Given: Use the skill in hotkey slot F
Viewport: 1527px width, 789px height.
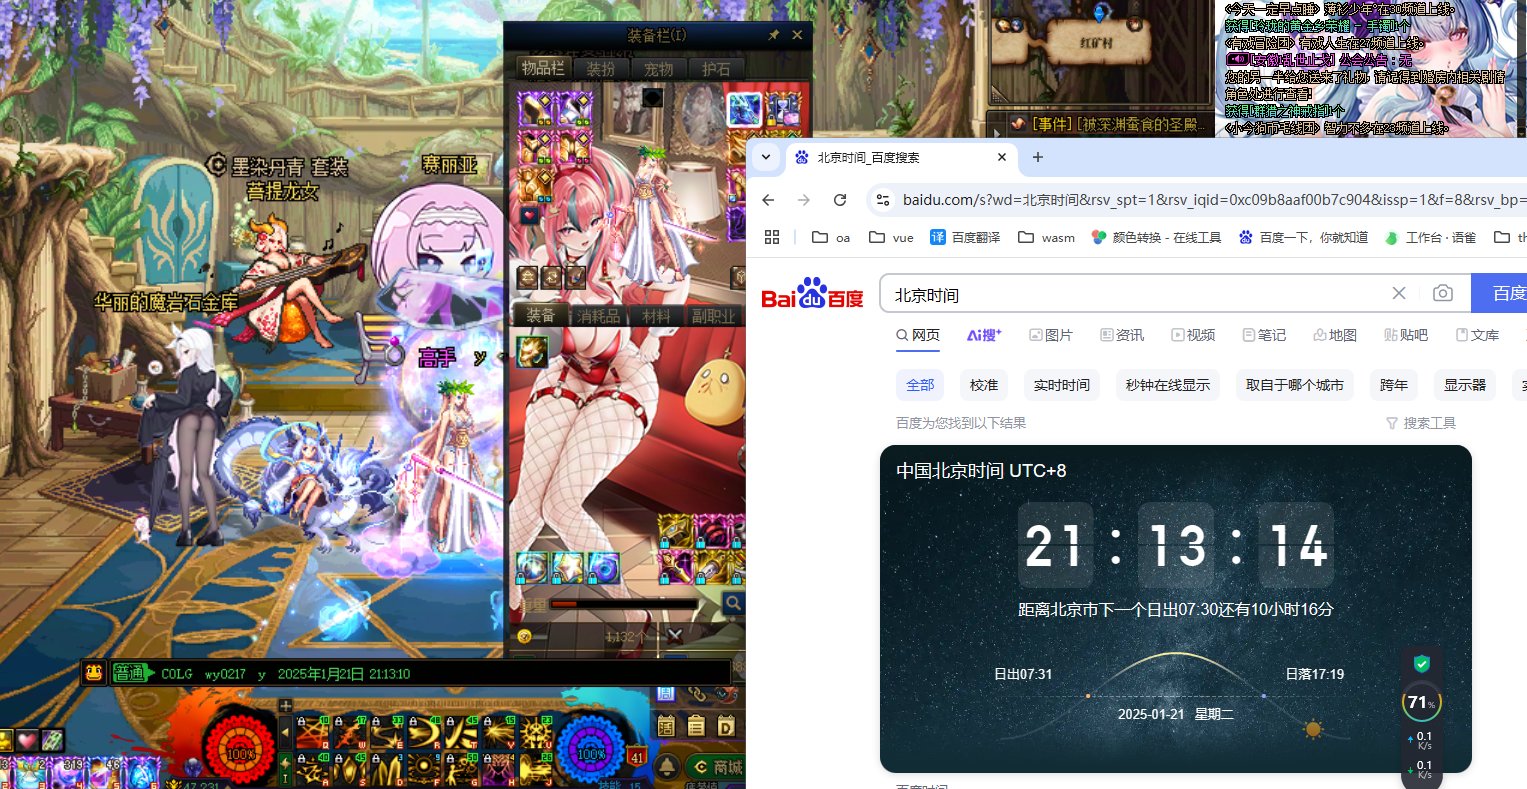Looking at the screenshot, I should click(424, 769).
